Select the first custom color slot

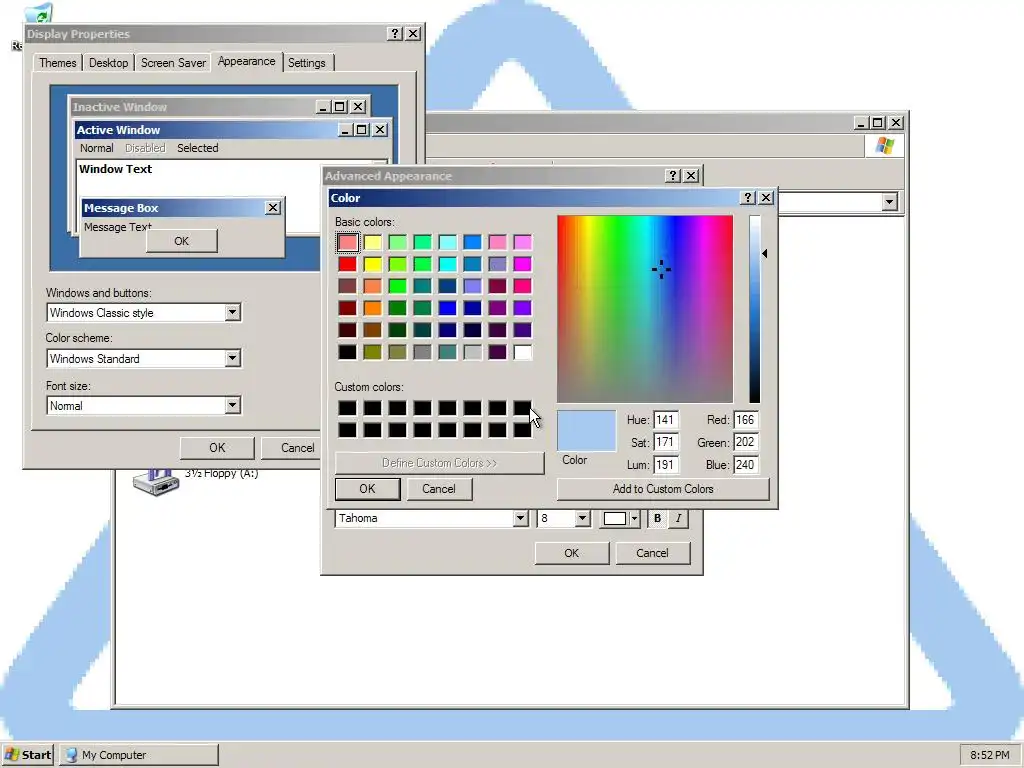[x=347, y=408]
